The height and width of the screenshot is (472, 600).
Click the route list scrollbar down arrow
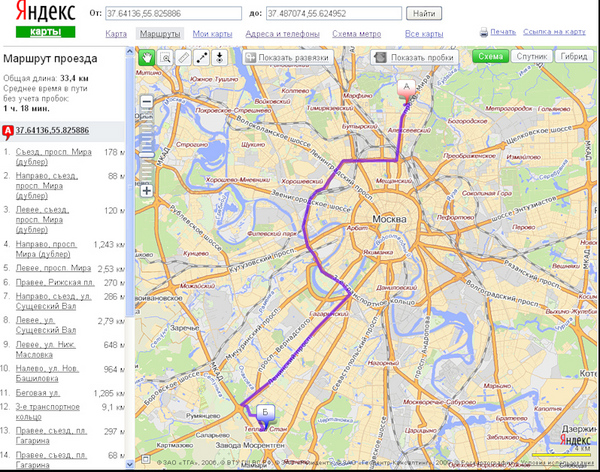(x=130, y=464)
